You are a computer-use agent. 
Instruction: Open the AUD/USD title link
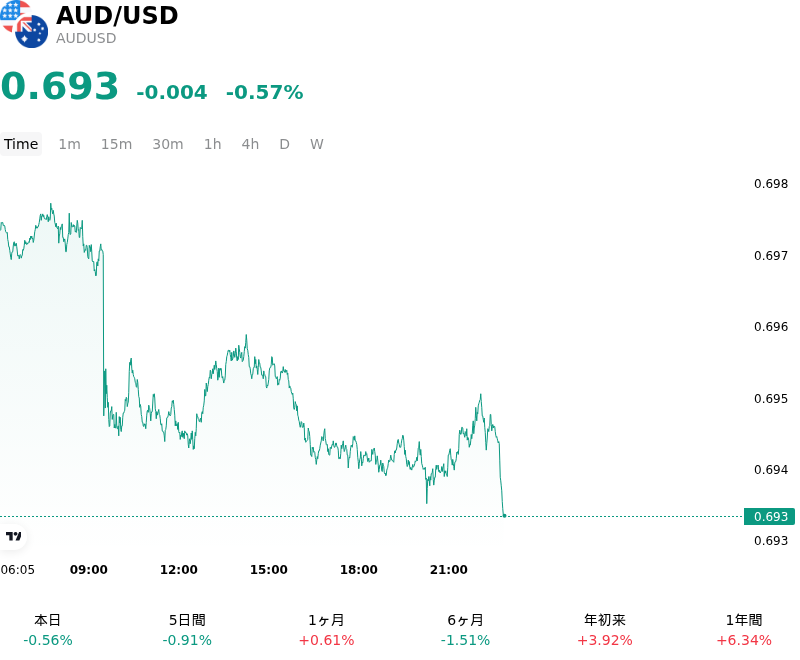pyautogui.click(x=117, y=15)
